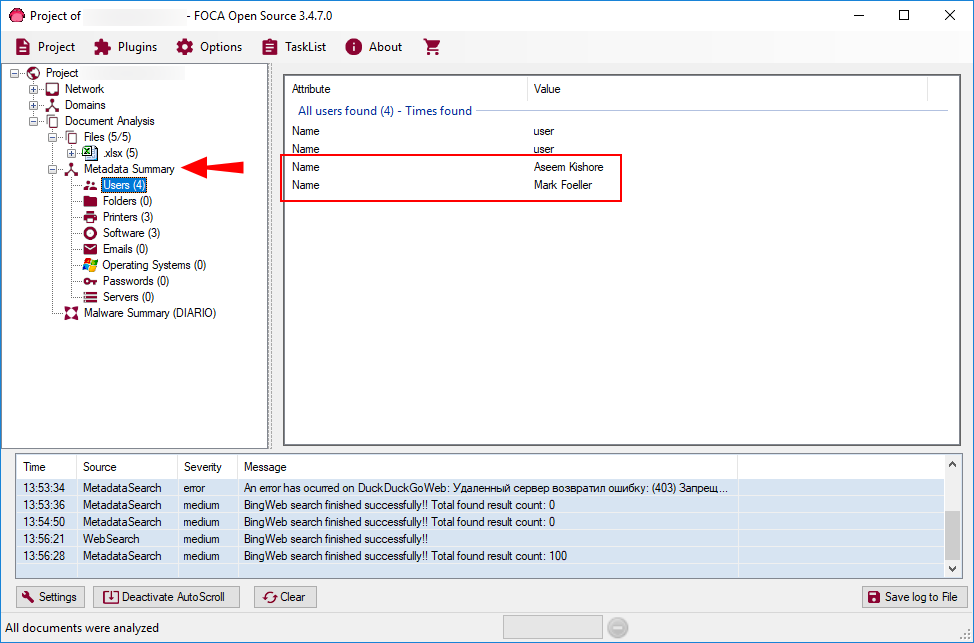
Task: Select Emails (0) in the tree
Action: 125,249
